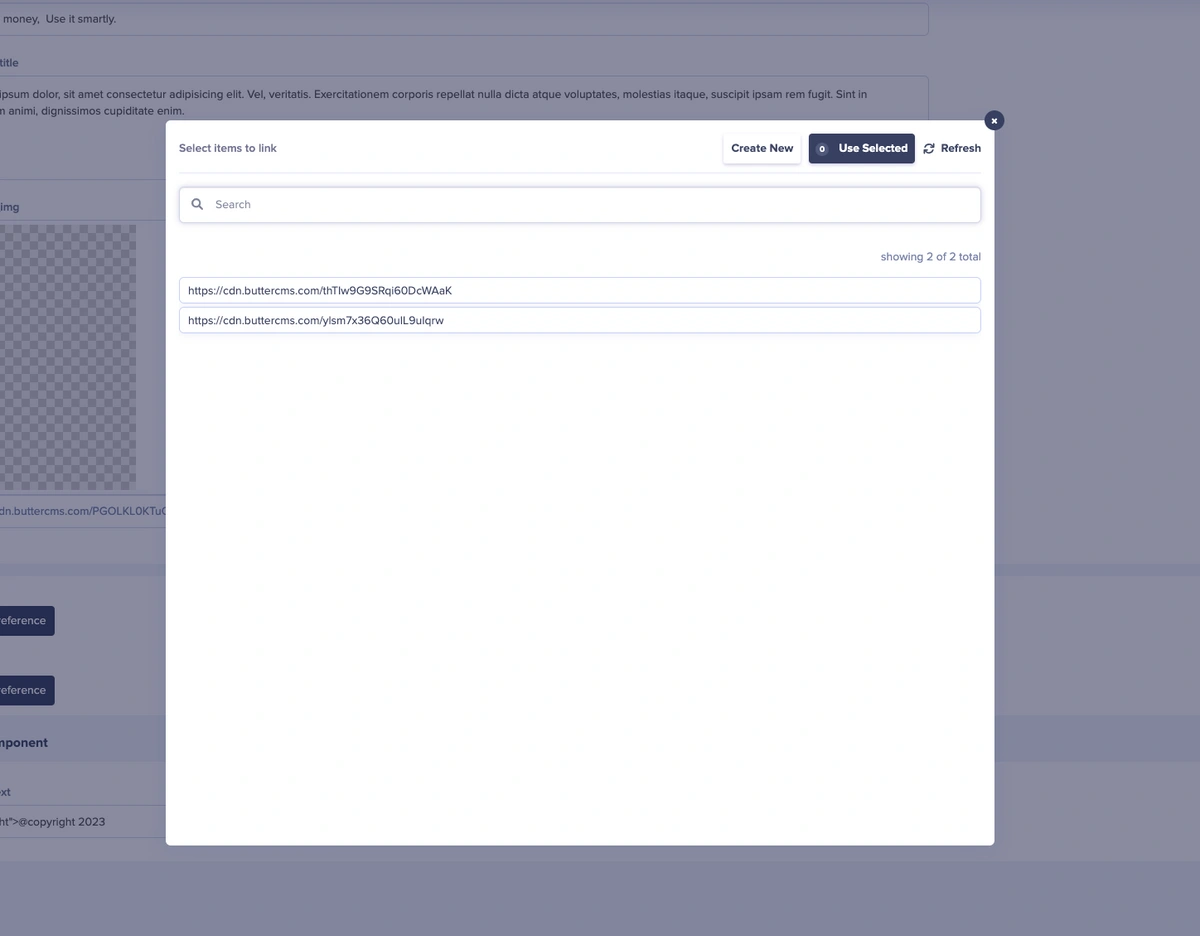The width and height of the screenshot is (1200, 936).
Task: Select item ending in ylsm7x36Q60ulL9ulqrw
Action: (580, 320)
